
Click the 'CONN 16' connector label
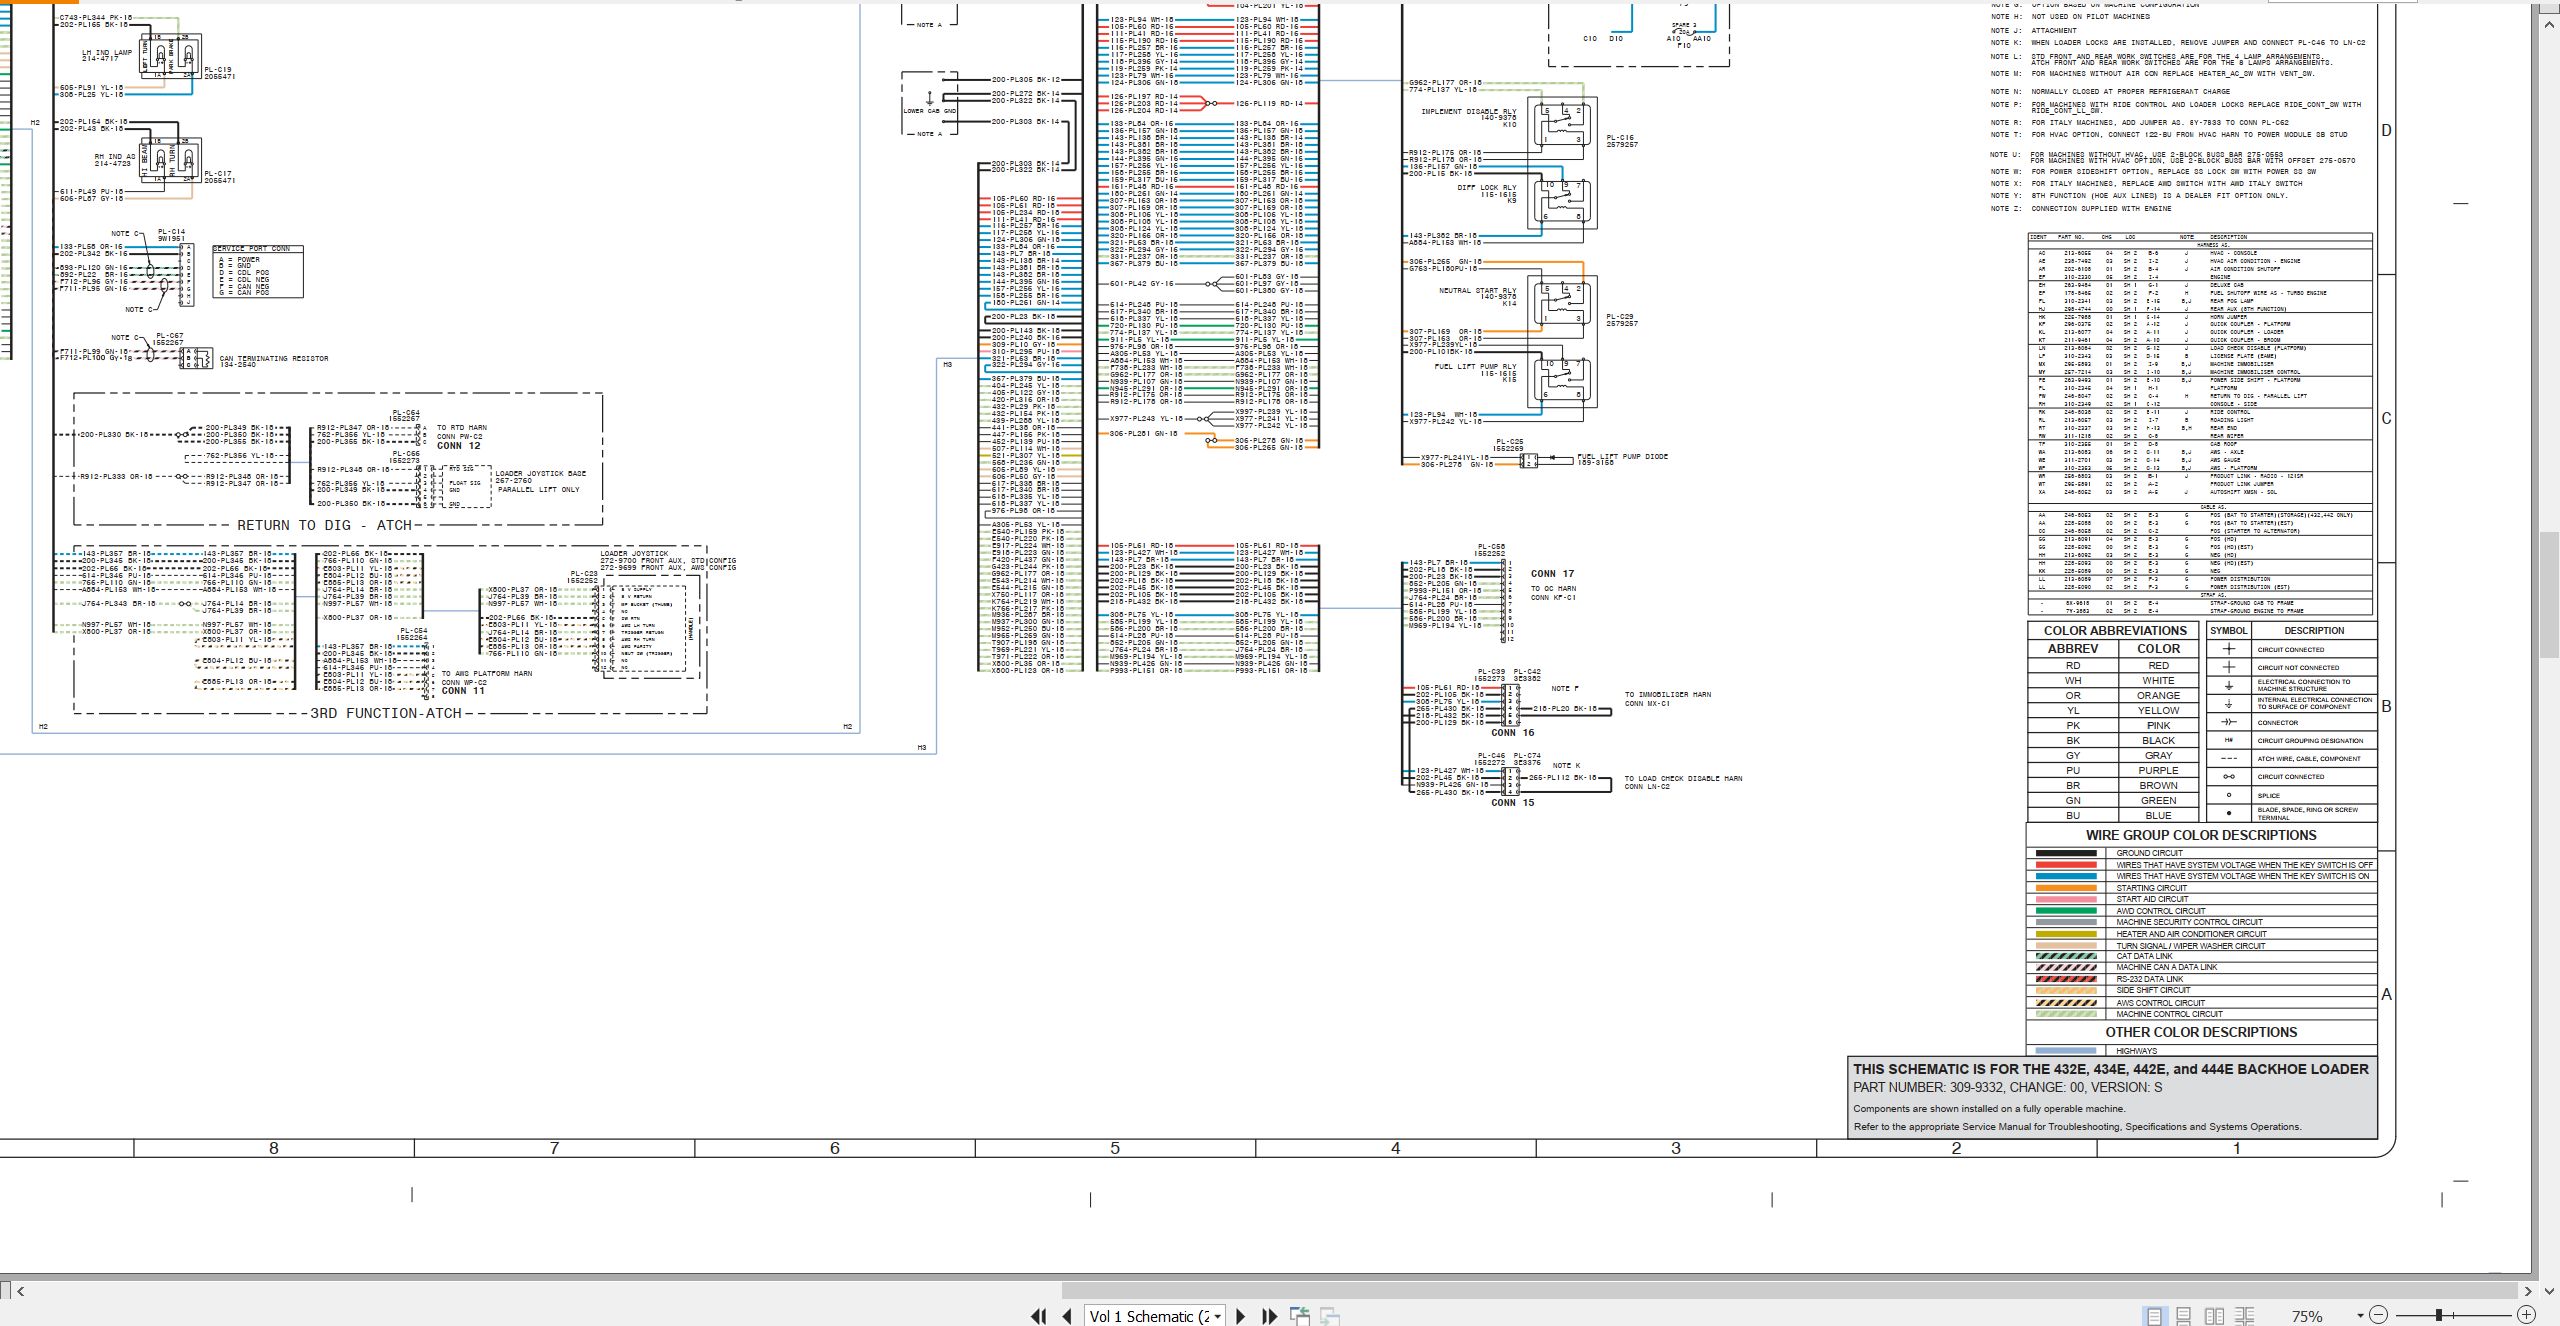click(1513, 733)
